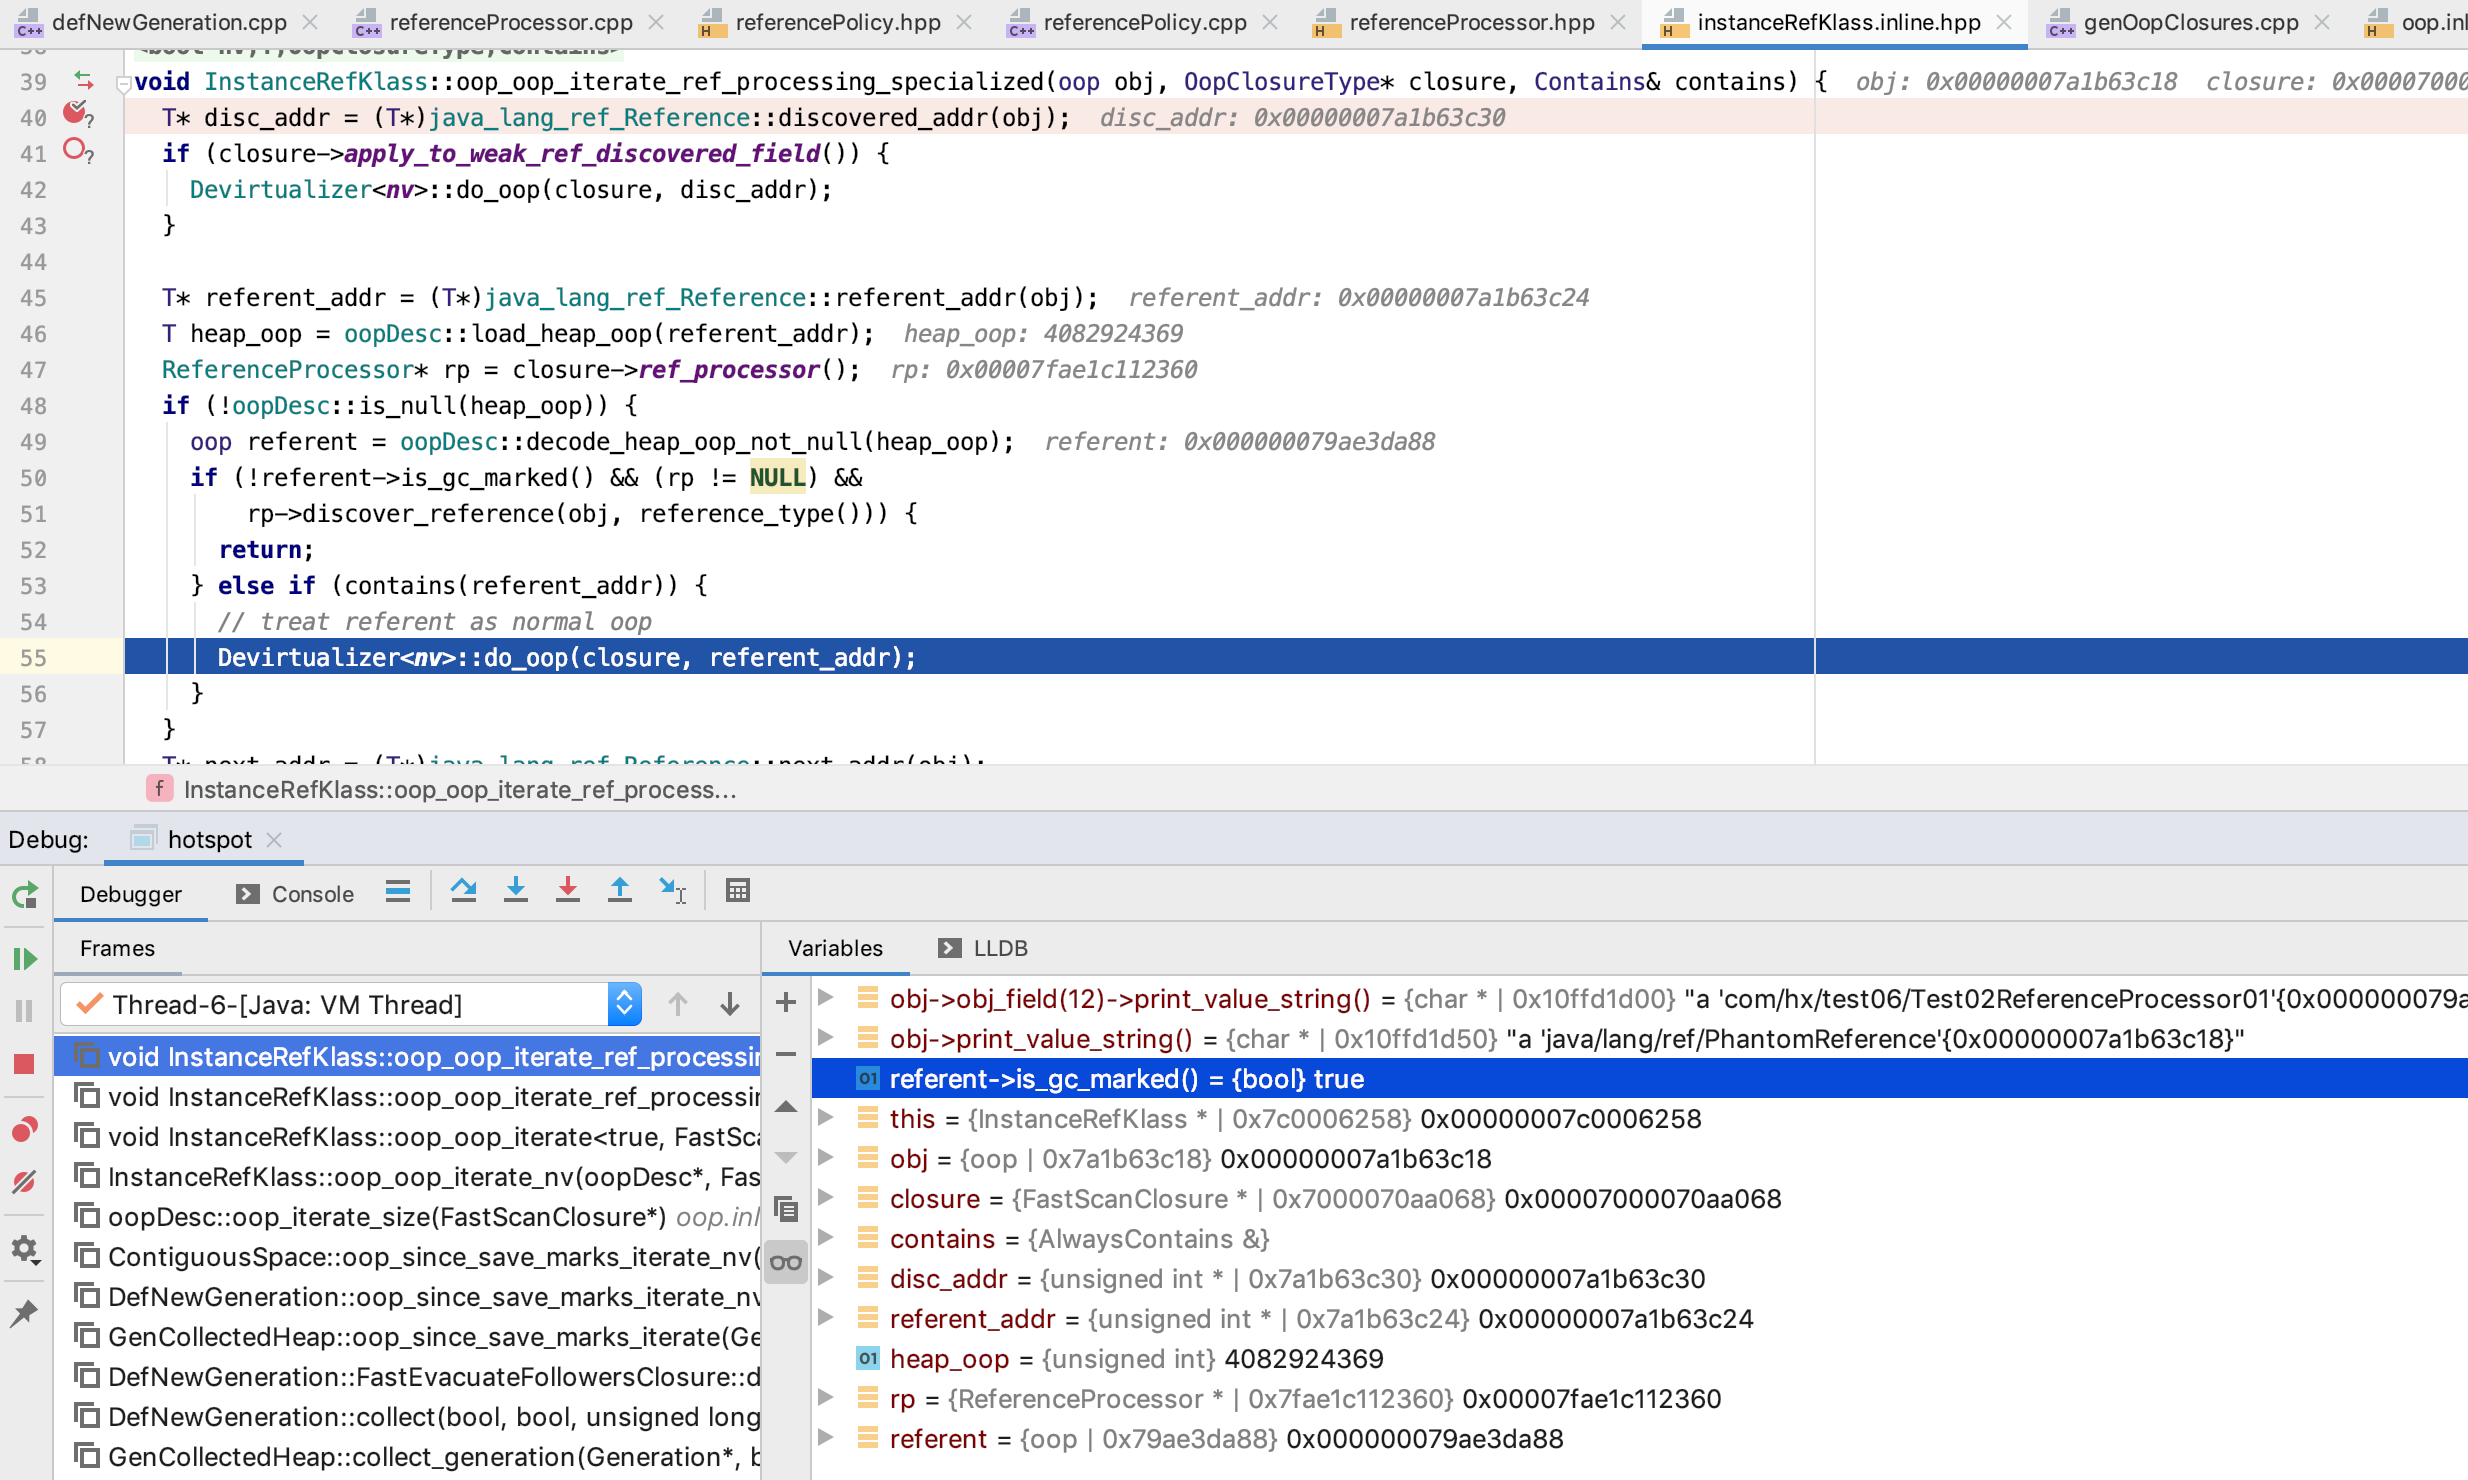Mute all breakpoints
The height and width of the screenshot is (1480, 2468).
[24, 1180]
